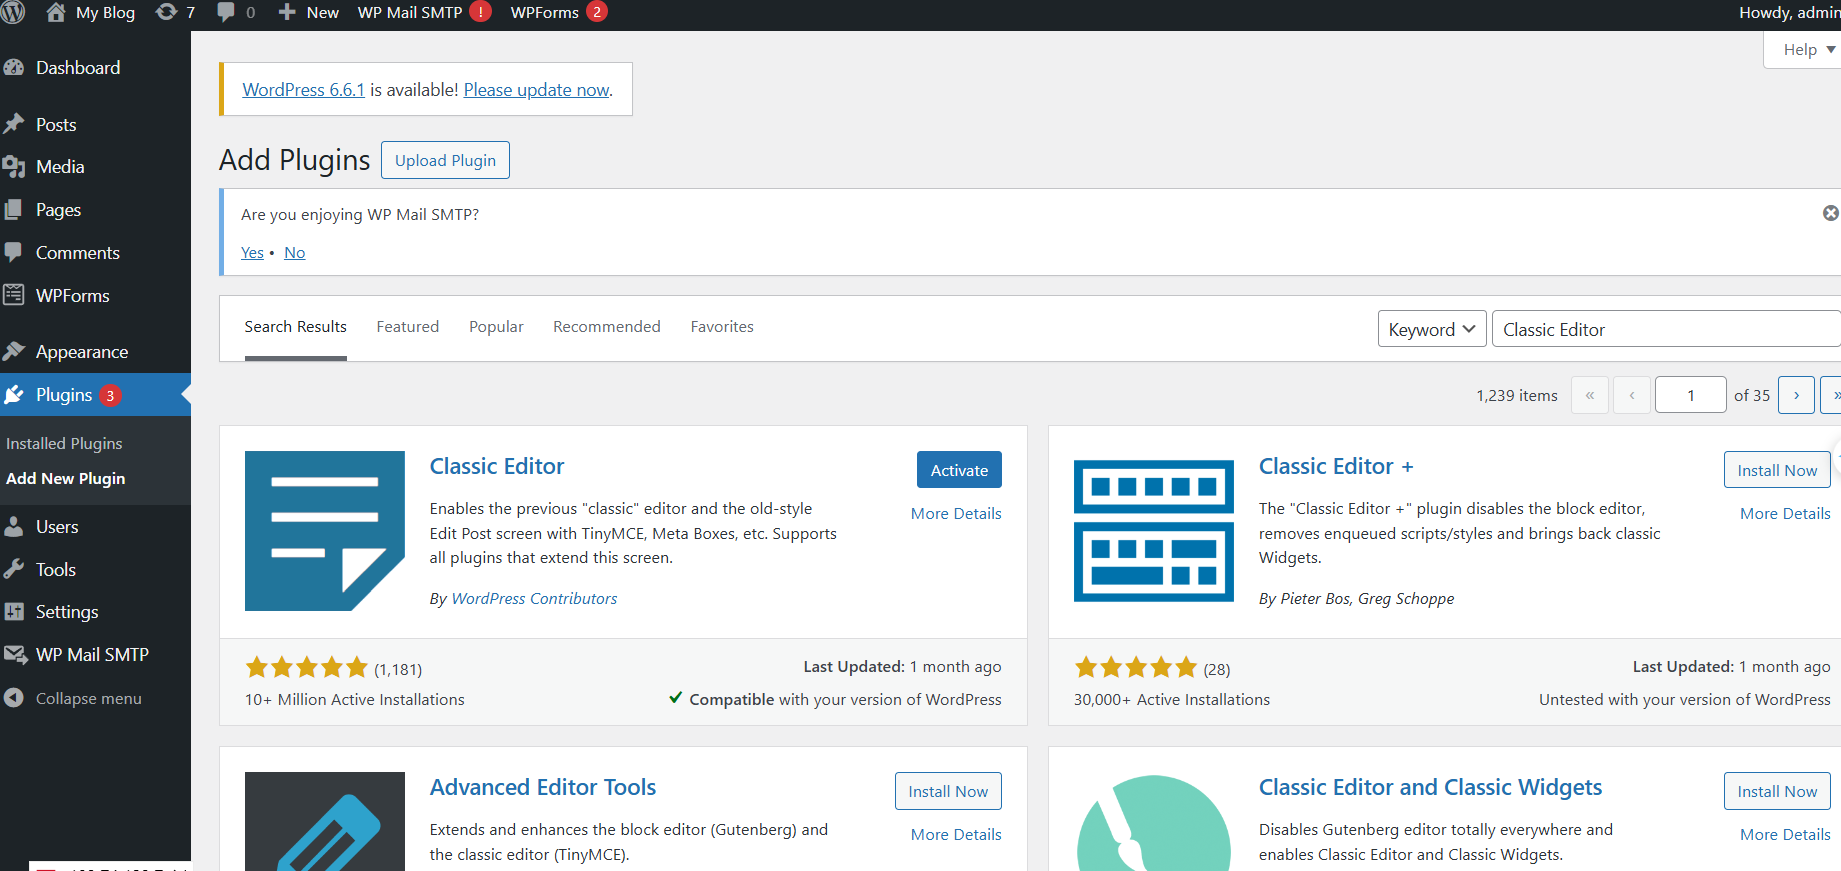Click the Please update now link
1841x871 pixels.
coord(536,89)
